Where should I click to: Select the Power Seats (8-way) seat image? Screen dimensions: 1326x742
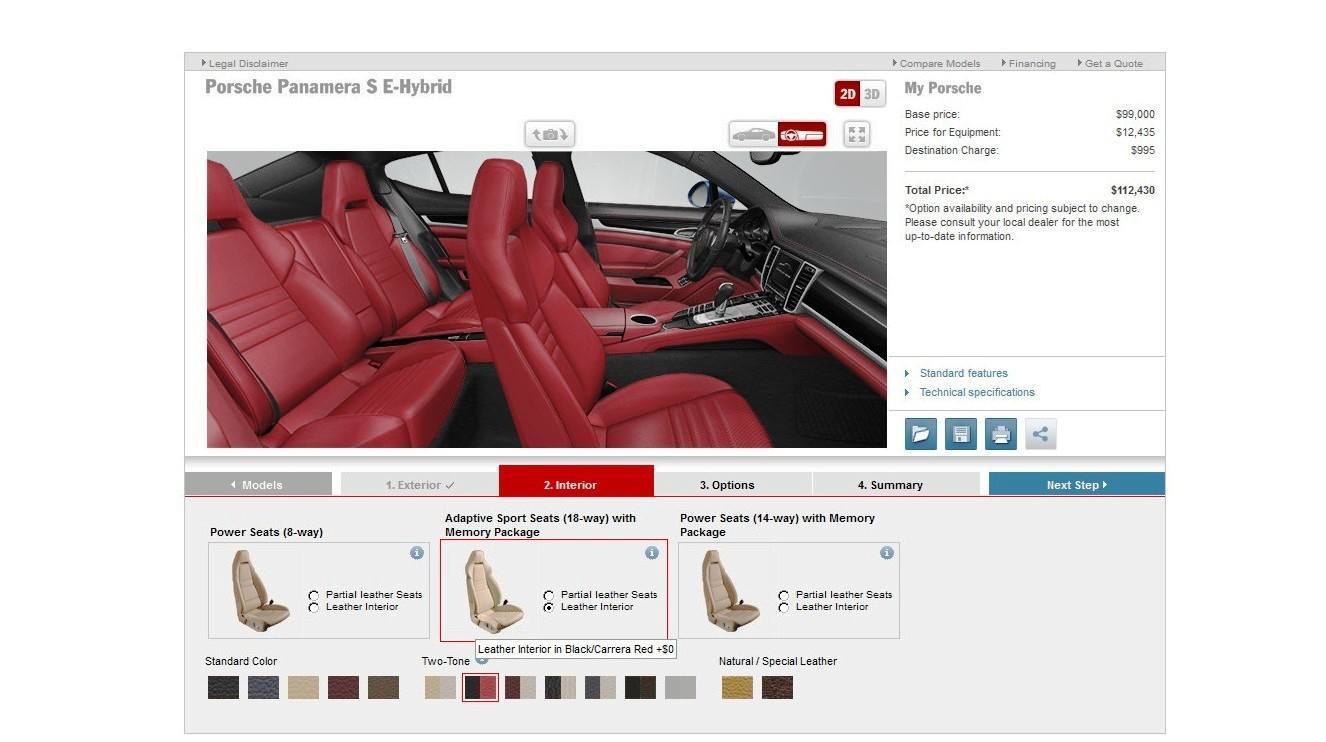pos(260,590)
